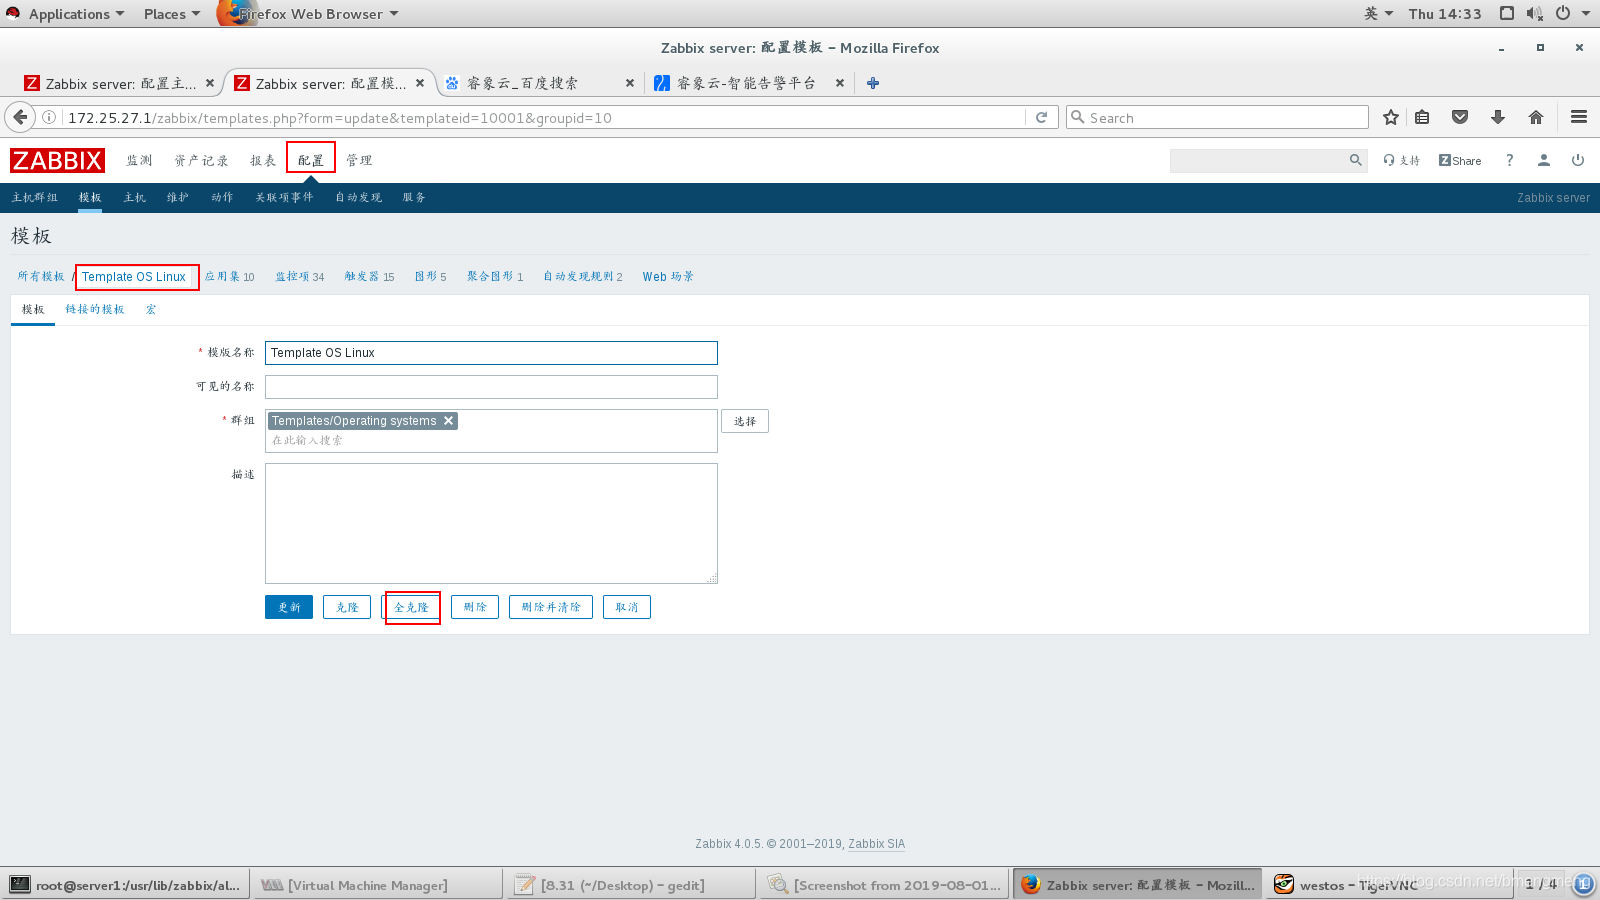Go back with the browser back arrow
Image resolution: width=1600 pixels, height=900 pixels.
[x=20, y=117]
